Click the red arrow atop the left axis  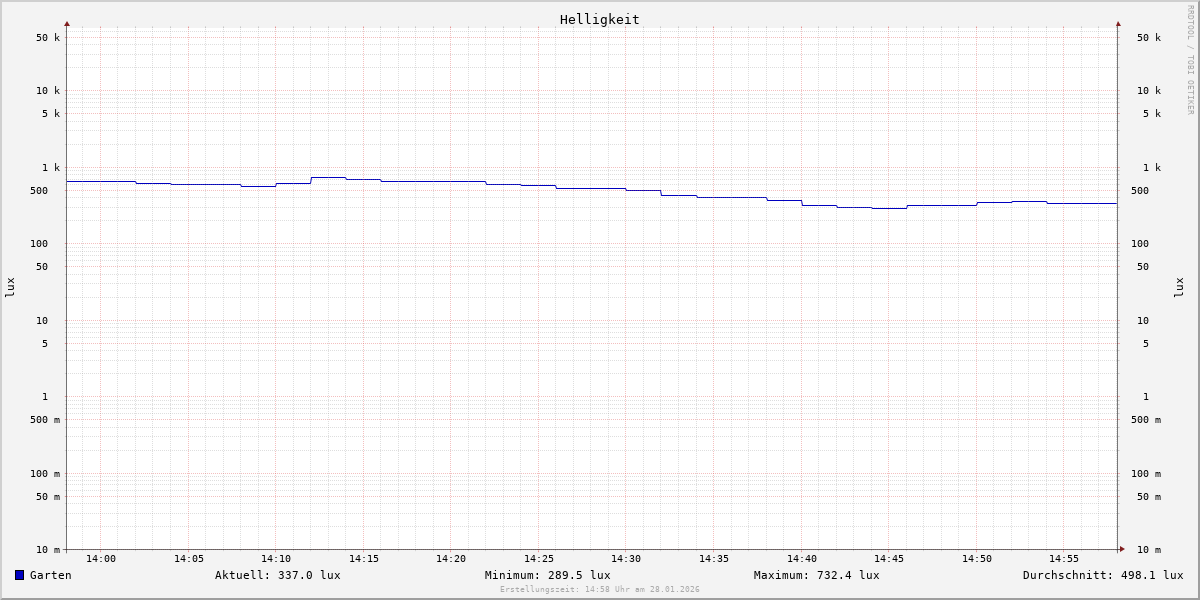[67, 24]
